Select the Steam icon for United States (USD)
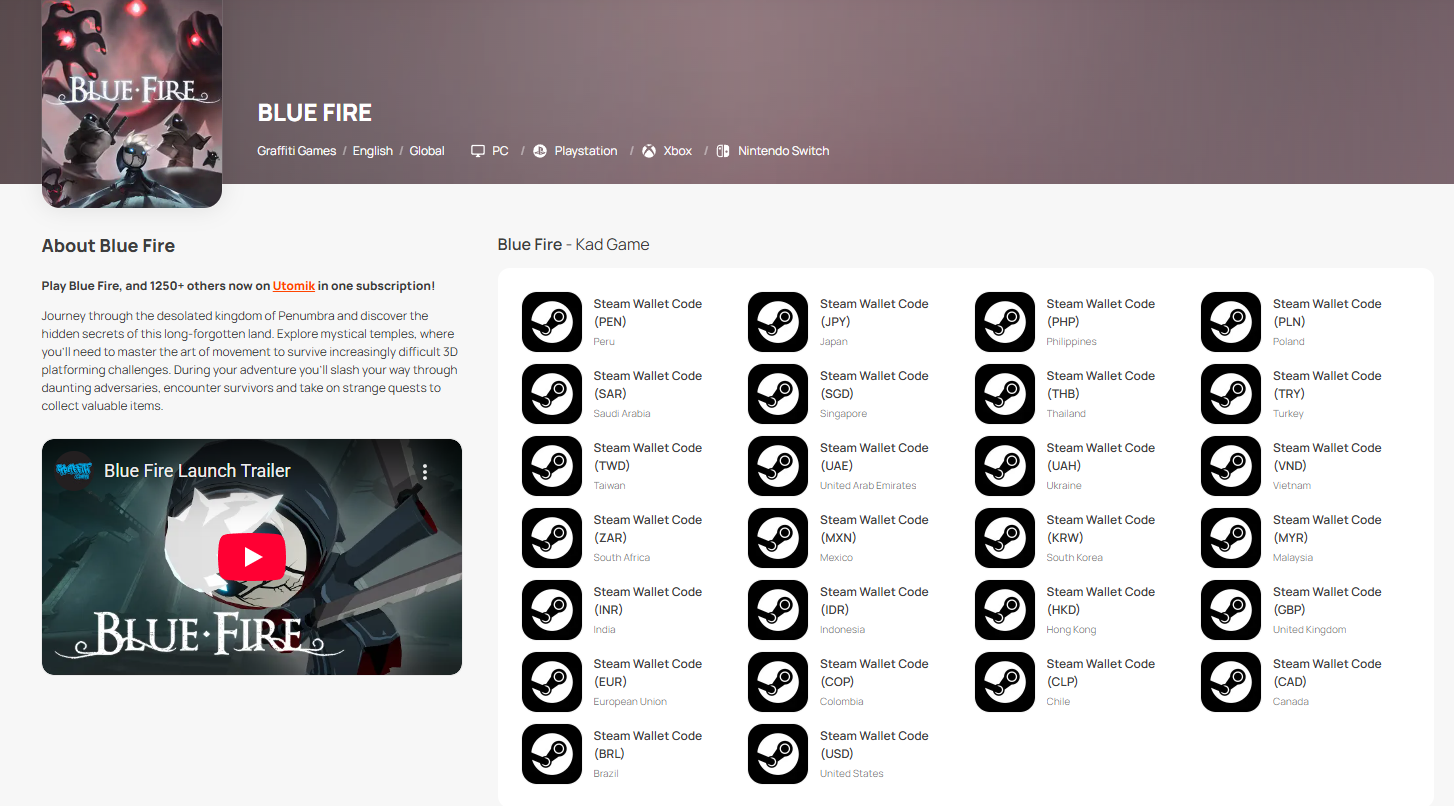1454x806 pixels. [x=777, y=754]
